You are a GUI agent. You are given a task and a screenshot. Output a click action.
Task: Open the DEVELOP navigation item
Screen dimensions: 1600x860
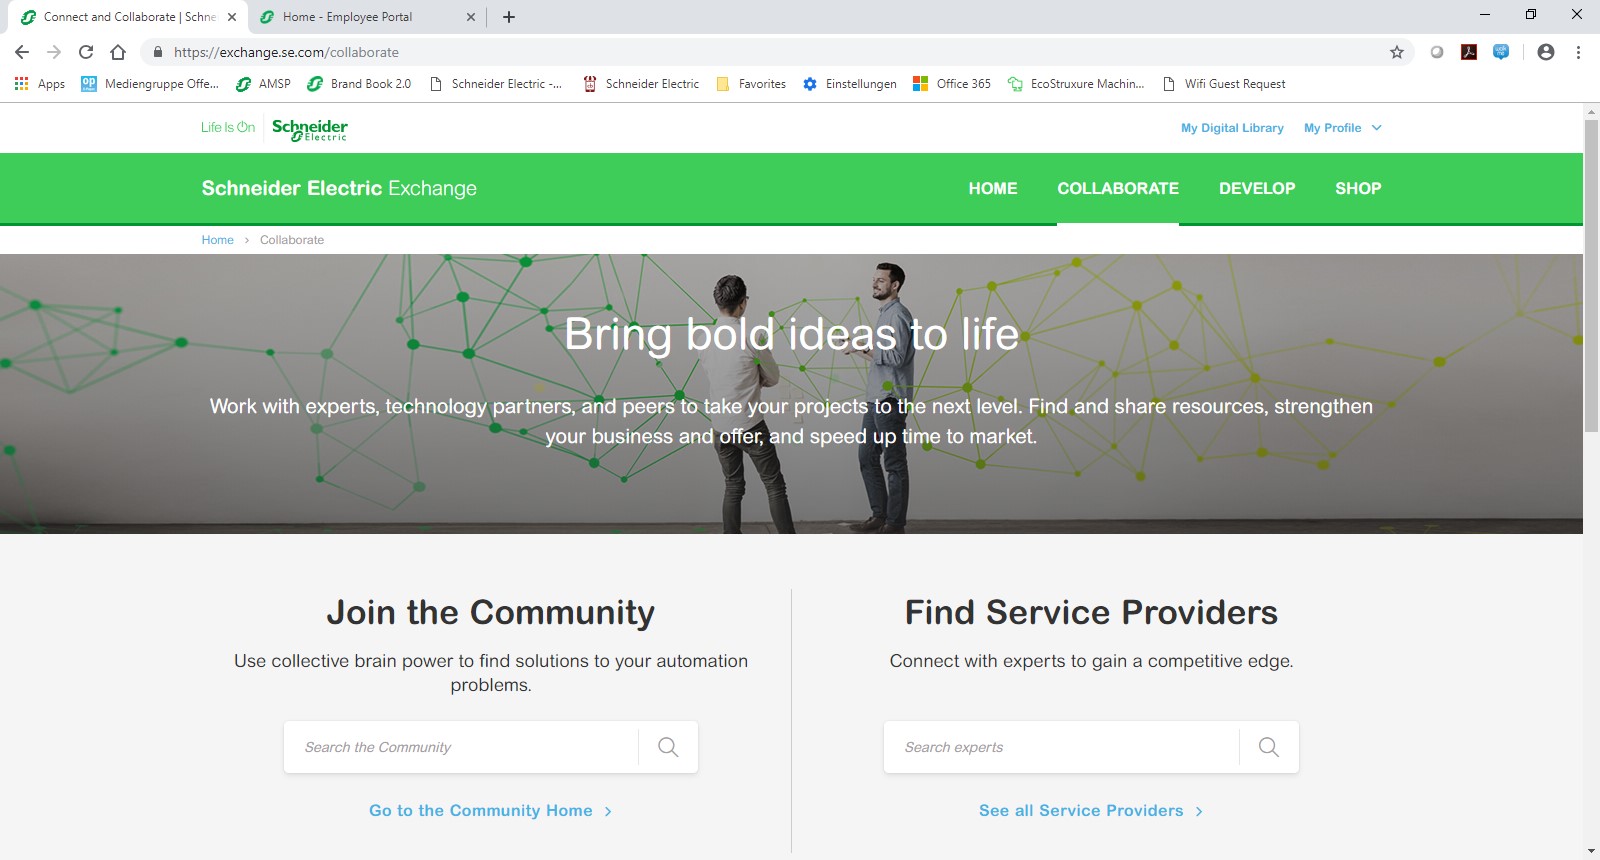(1257, 188)
